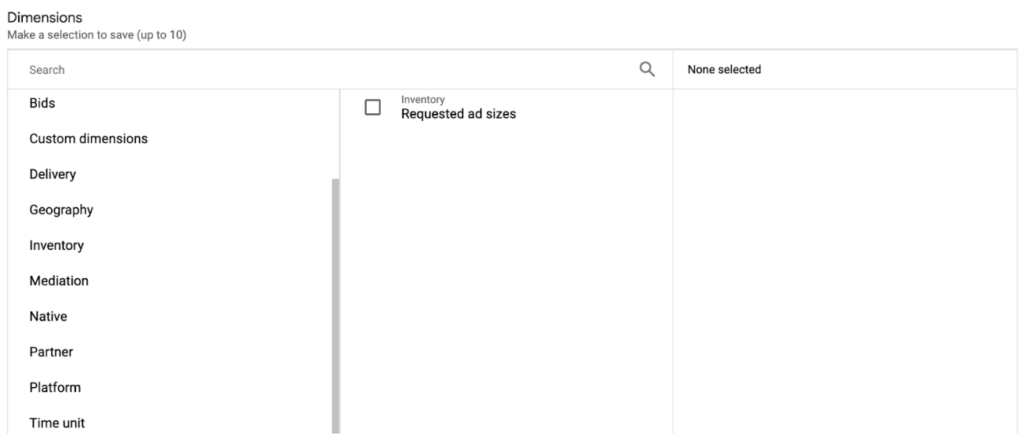Image resolution: width=1024 pixels, height=443 pixels.
Task: Click the 'Make a selection to save' hint
Action: 97,35
